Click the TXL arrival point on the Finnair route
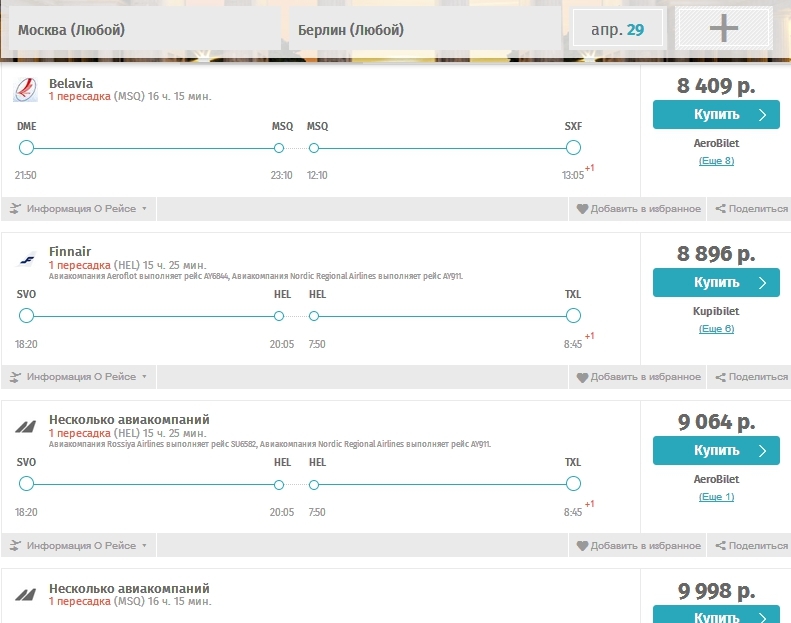 (x=573, y=316)
